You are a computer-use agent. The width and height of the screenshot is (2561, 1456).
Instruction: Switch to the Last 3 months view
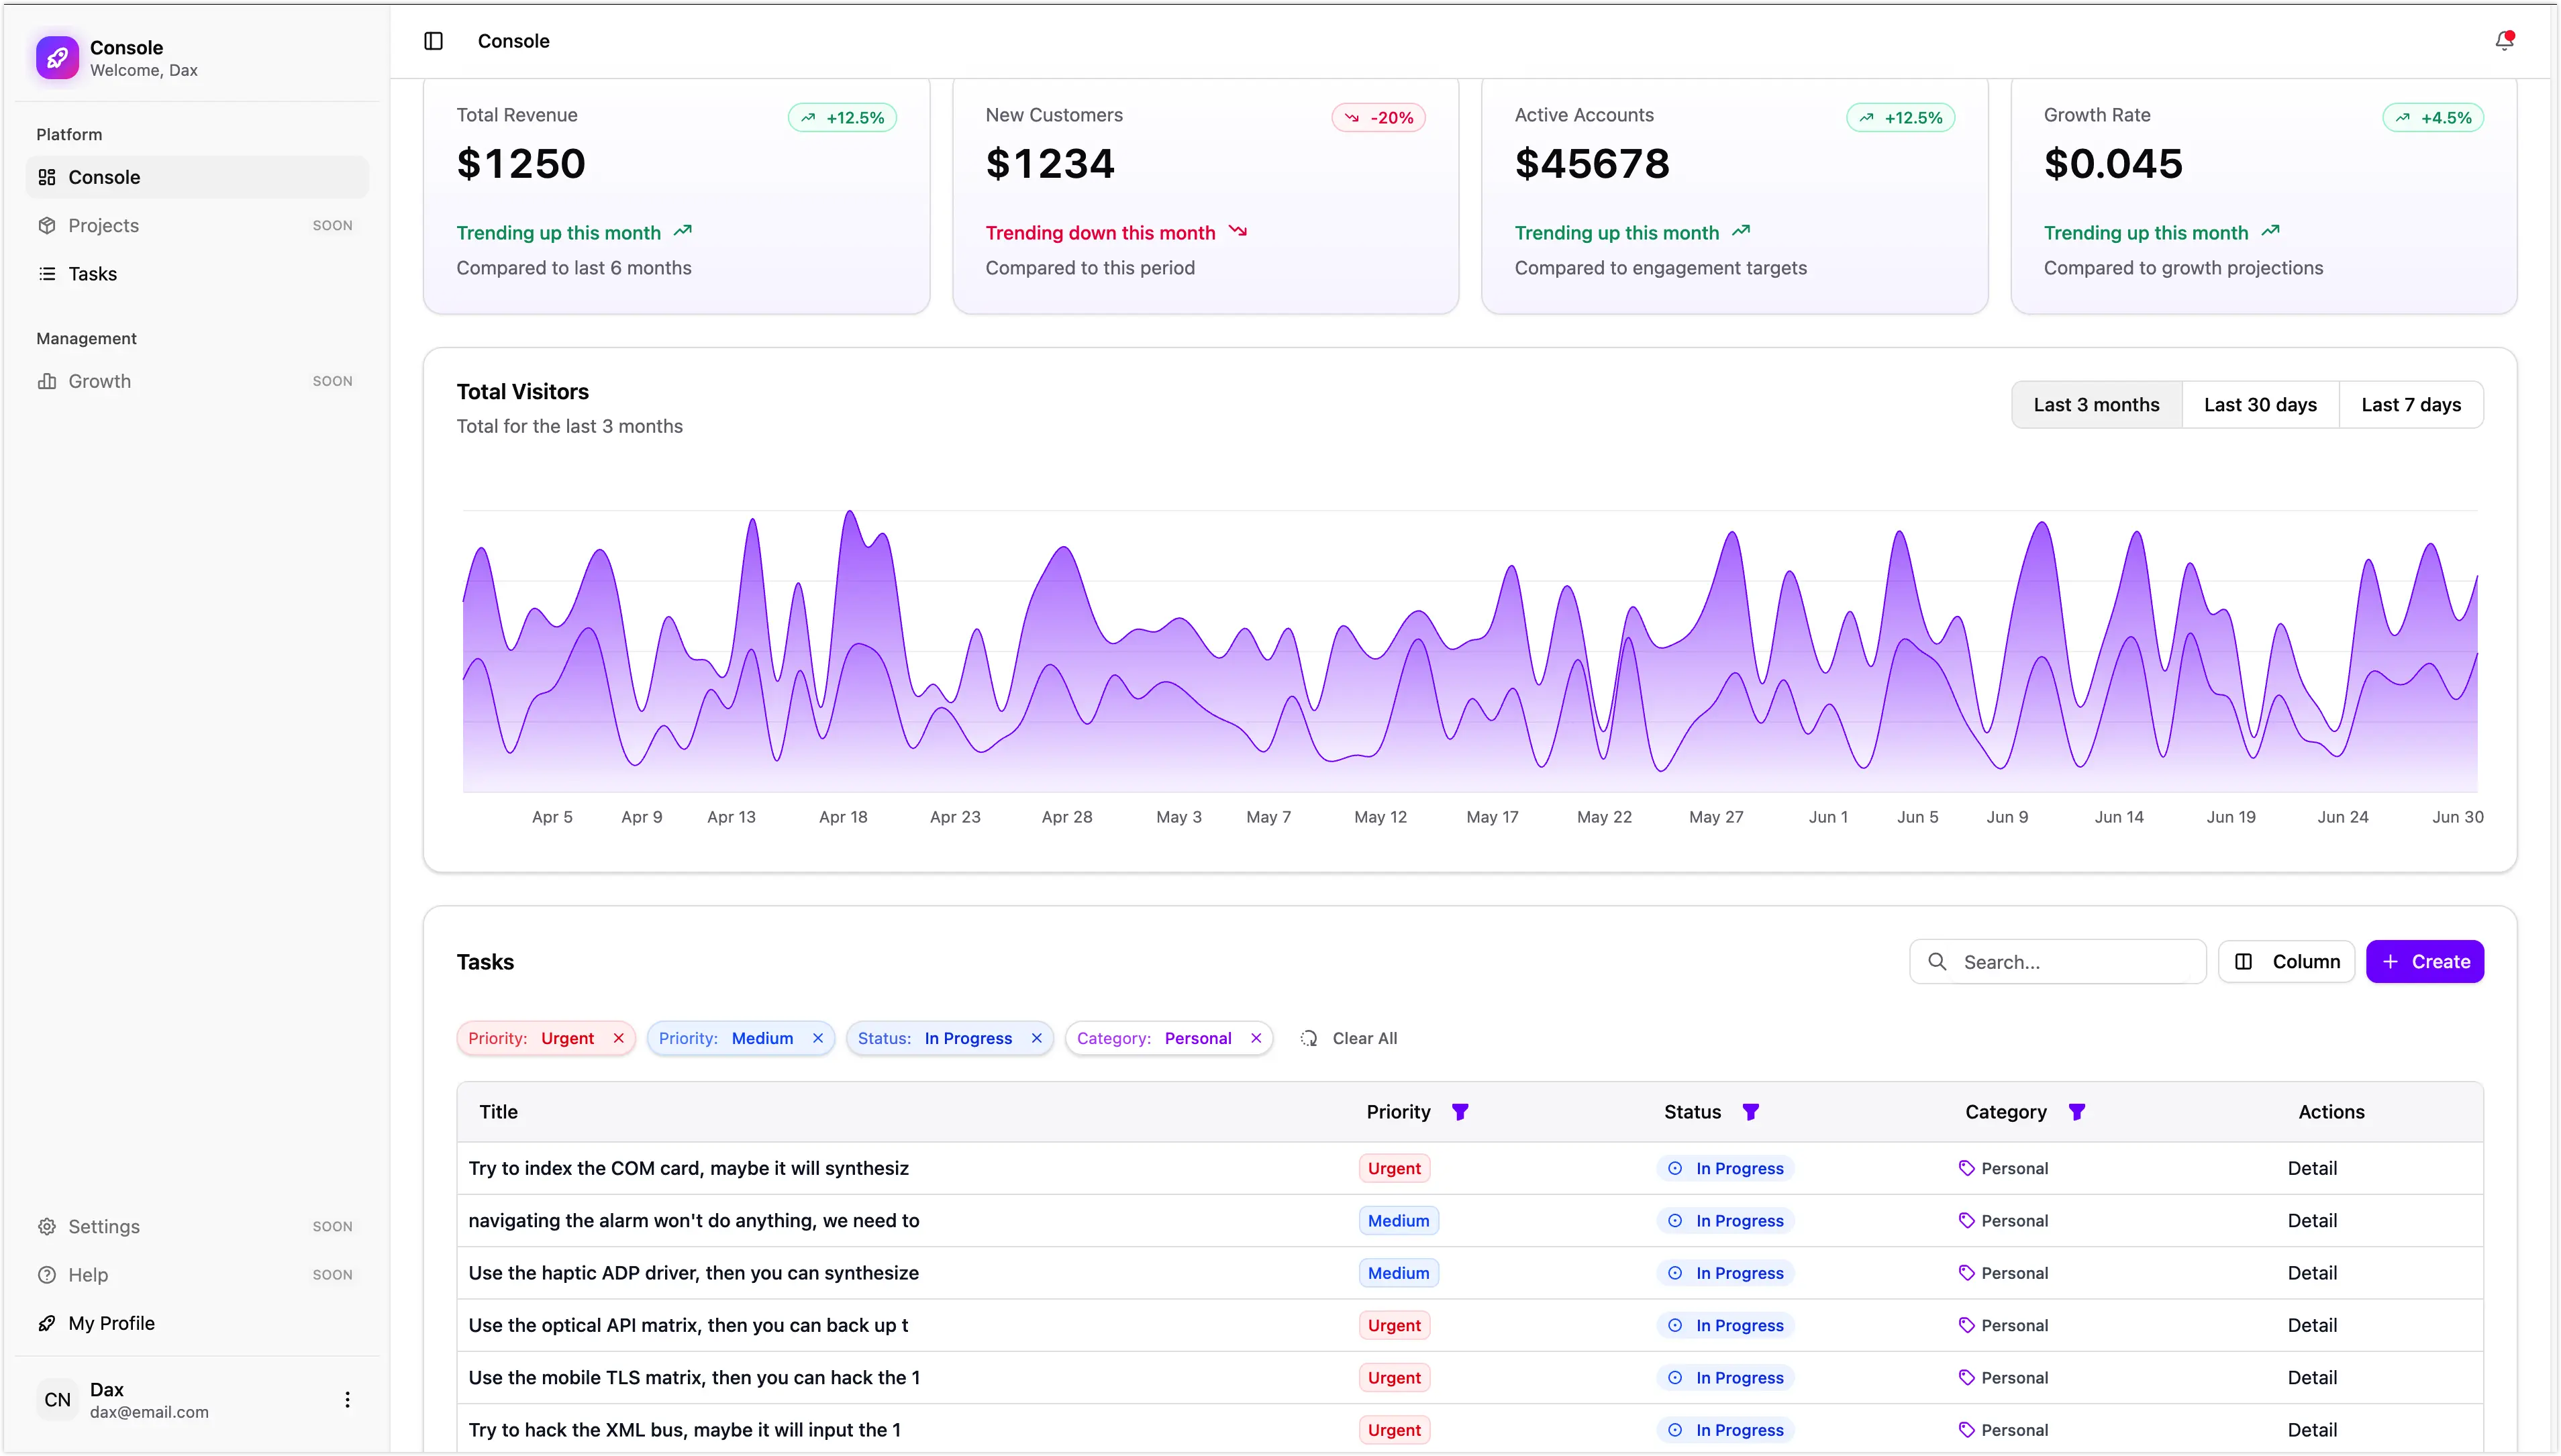[x=2097, y=404]
